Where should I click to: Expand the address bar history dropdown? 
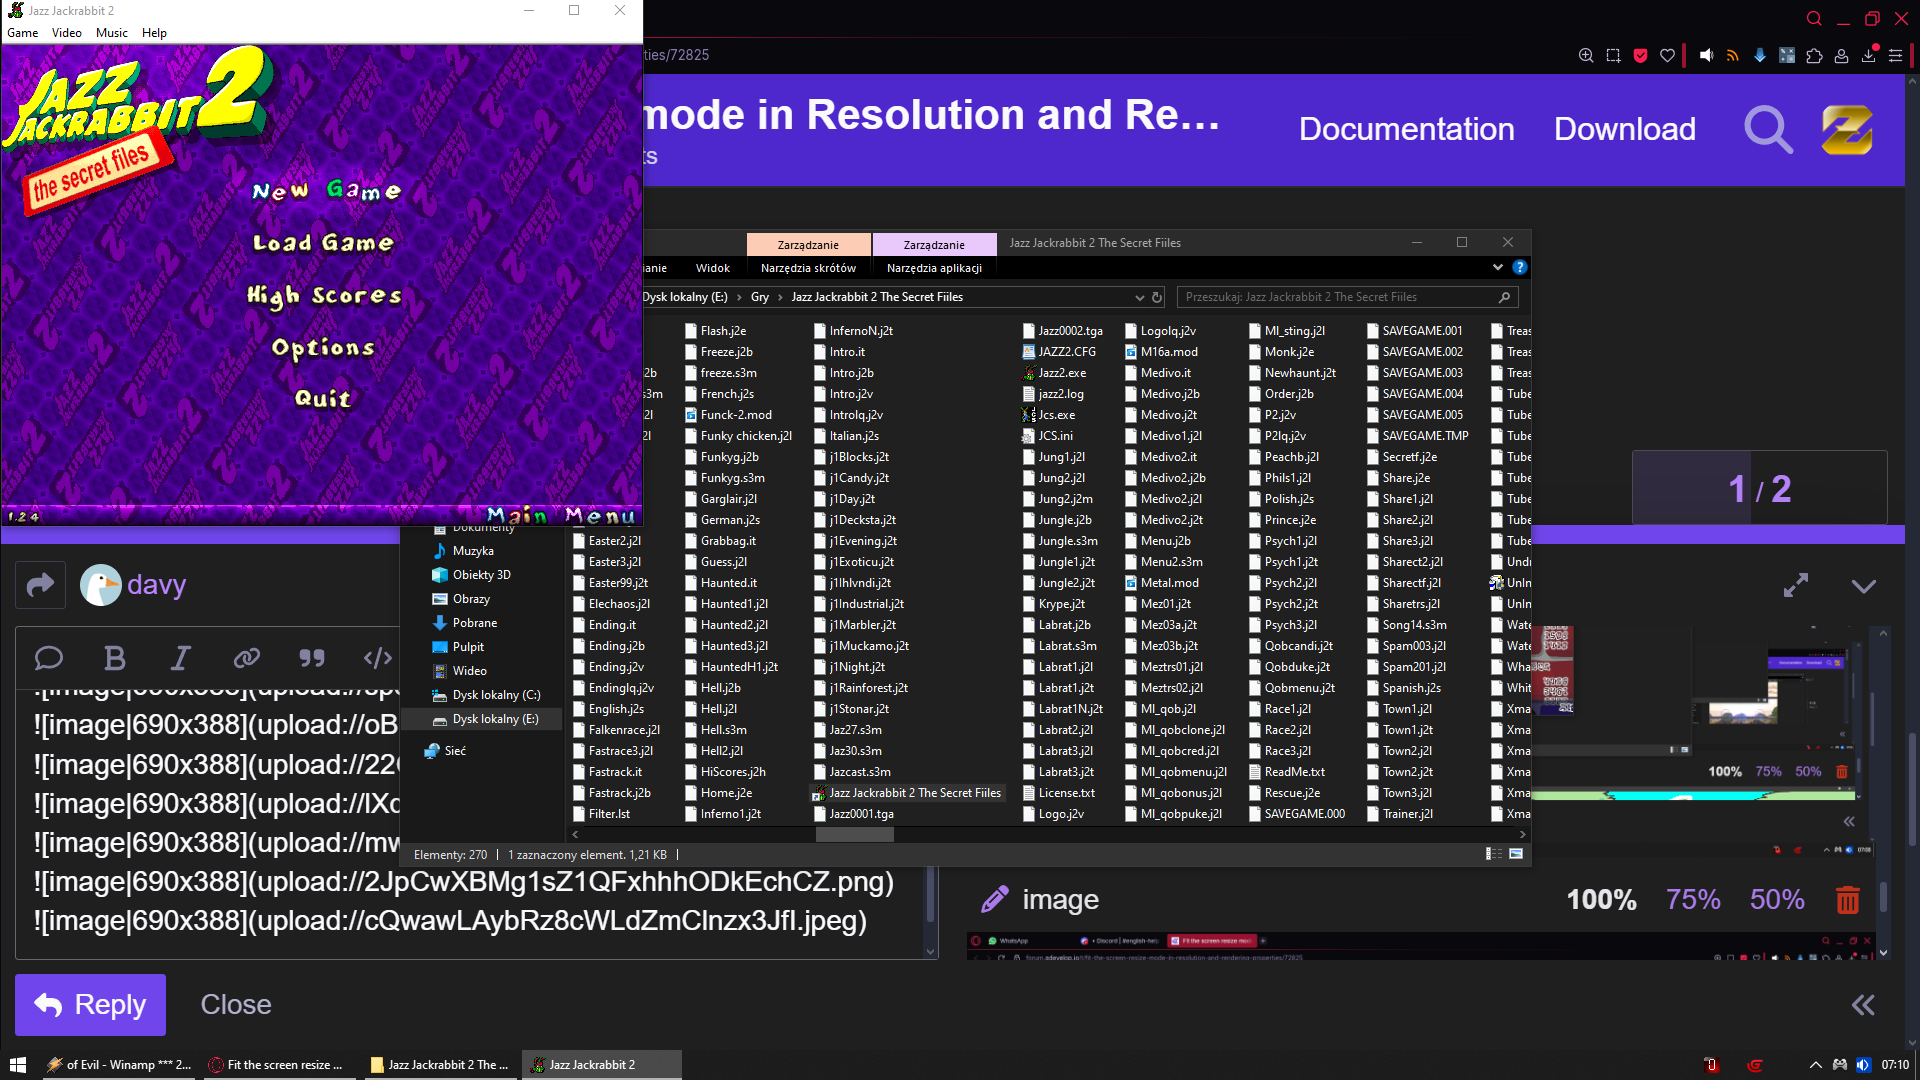pyautogui.click(x=1139, y=297)
